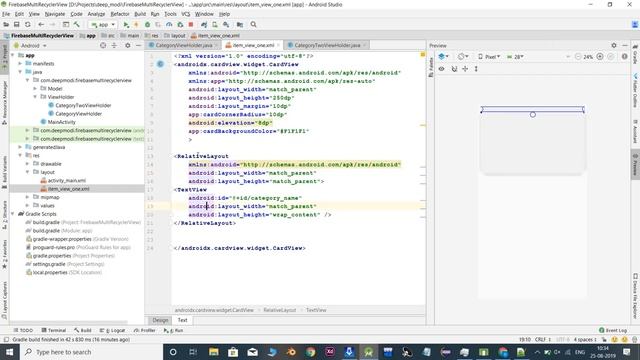Open the Build menu
The height and width of the screenshot is (360, 640).
coord(140,14)
